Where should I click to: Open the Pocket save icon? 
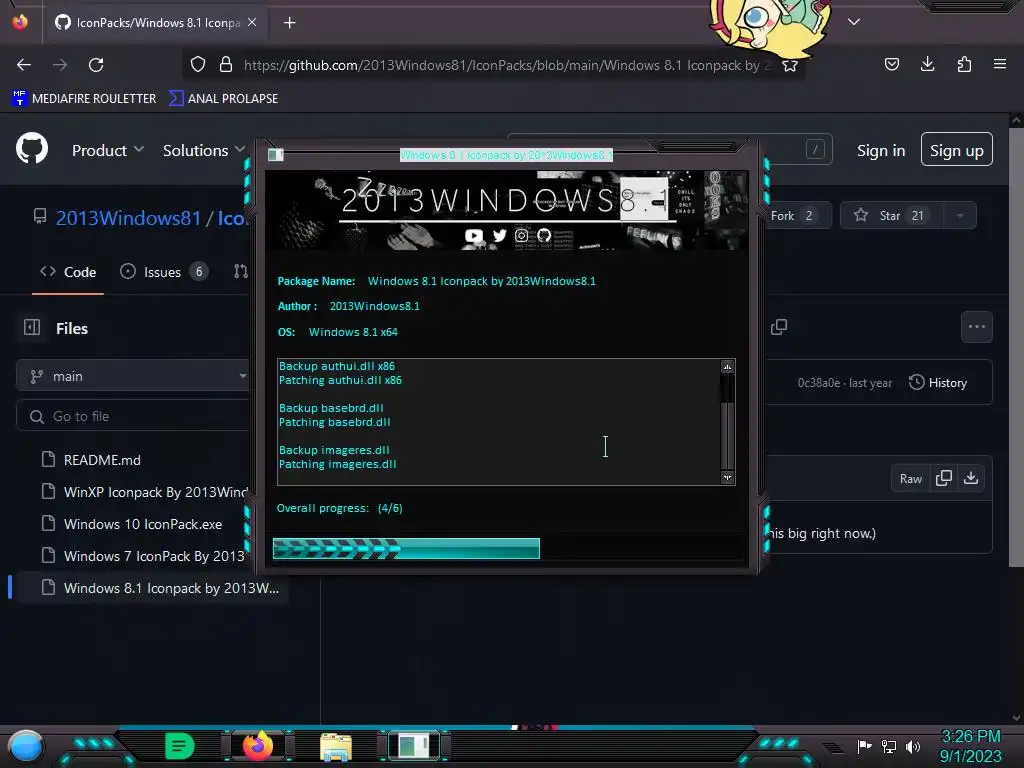click(892, 64)
